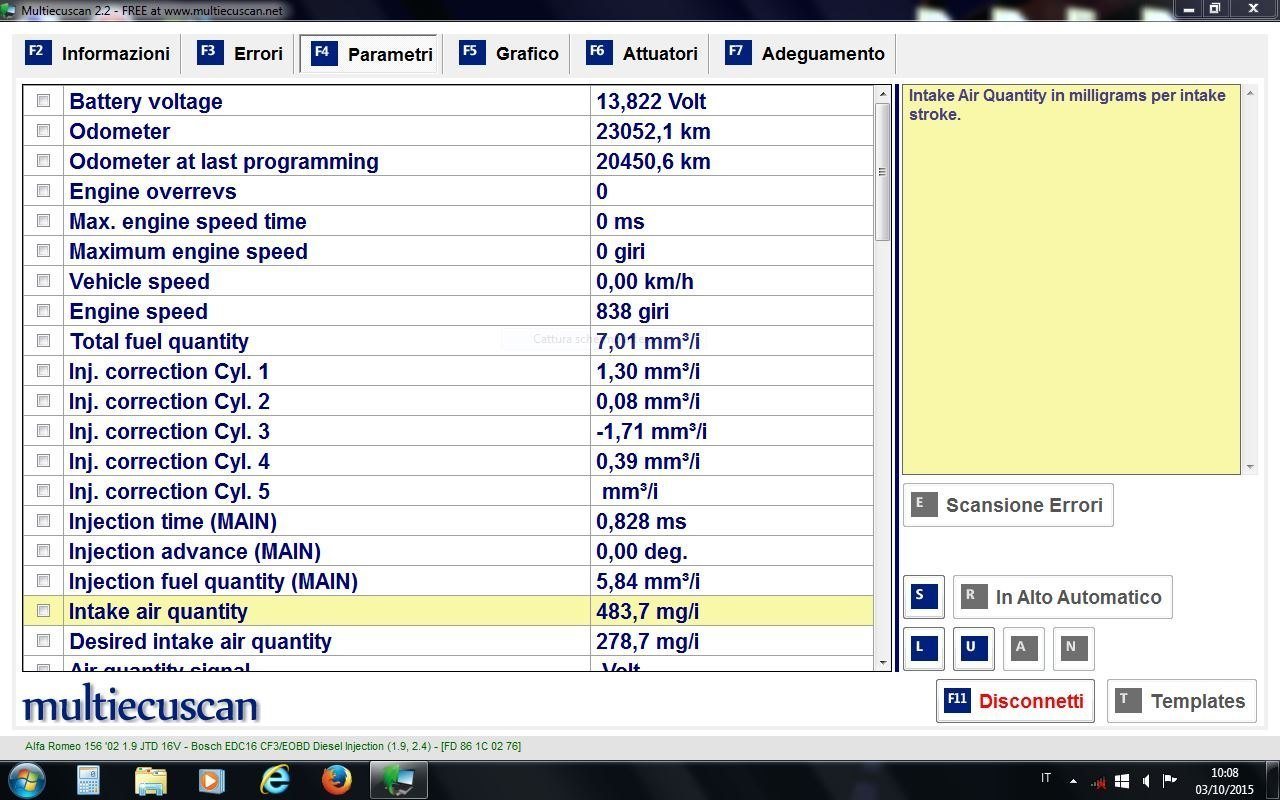Open the taskbar clock and date
The height and width of the screenshot is (800, 1280).
click(1224, 781)
